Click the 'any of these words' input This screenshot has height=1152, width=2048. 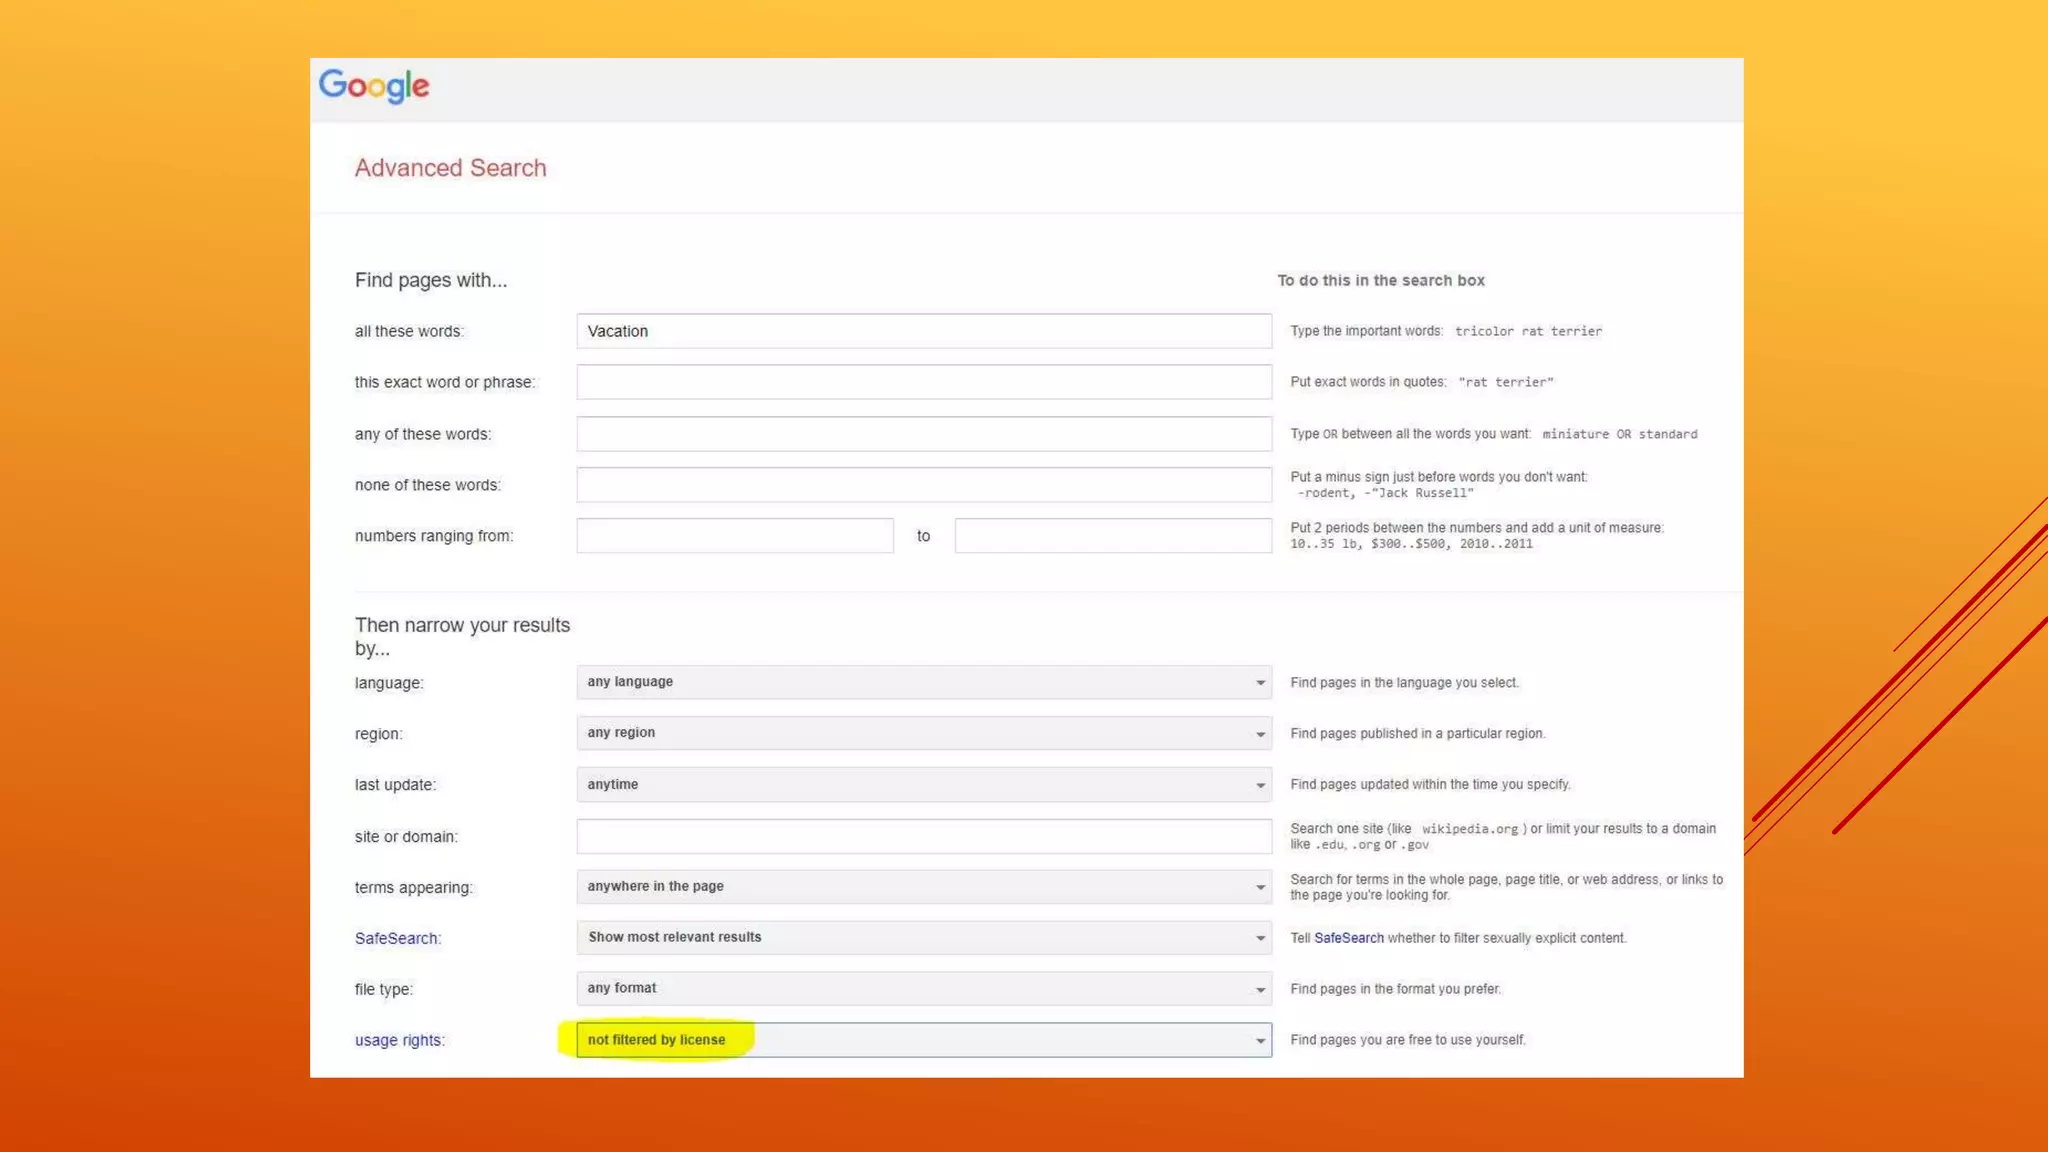point(923,434)
